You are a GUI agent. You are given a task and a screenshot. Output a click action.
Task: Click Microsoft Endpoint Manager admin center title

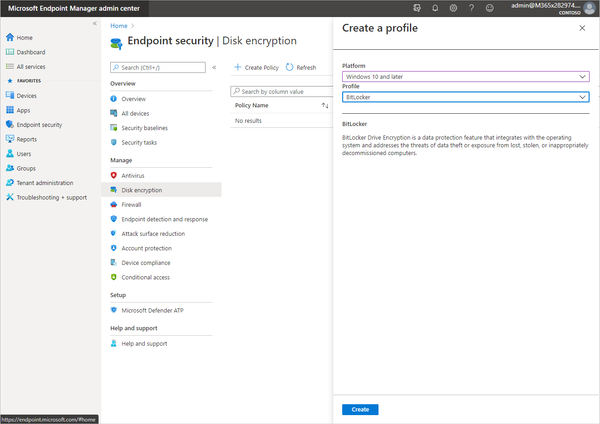(x=74, y=8)
